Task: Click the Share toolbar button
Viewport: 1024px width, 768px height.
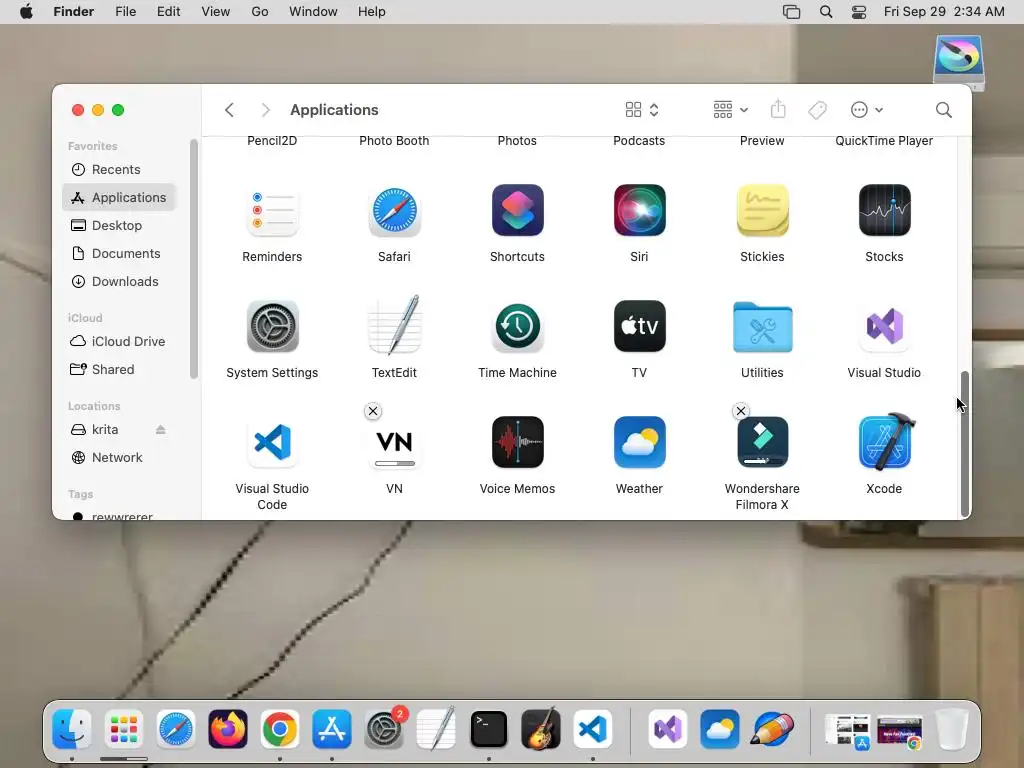Action: (x=778, y=110)
